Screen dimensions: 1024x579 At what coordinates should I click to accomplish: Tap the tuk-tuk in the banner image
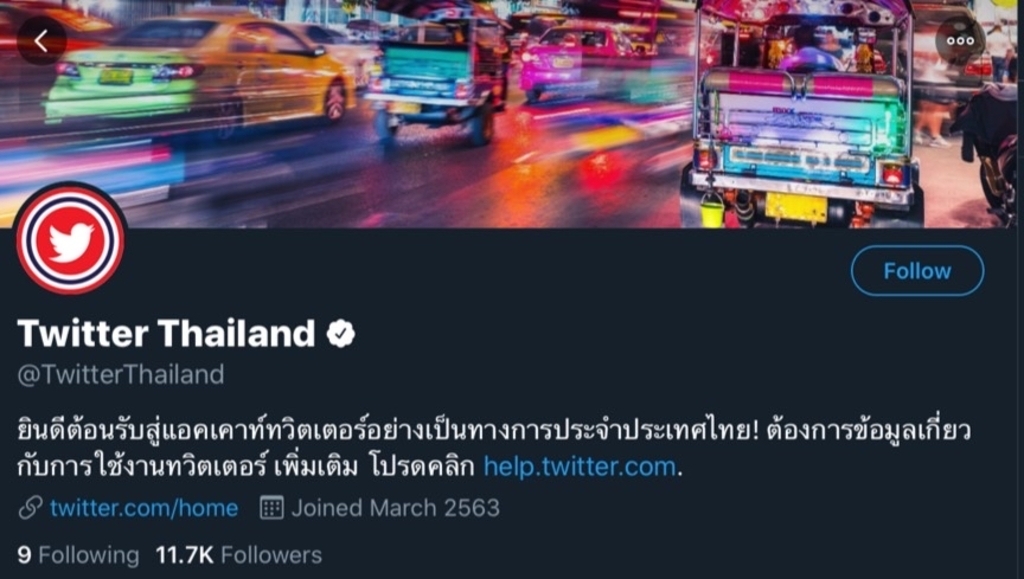802,114
